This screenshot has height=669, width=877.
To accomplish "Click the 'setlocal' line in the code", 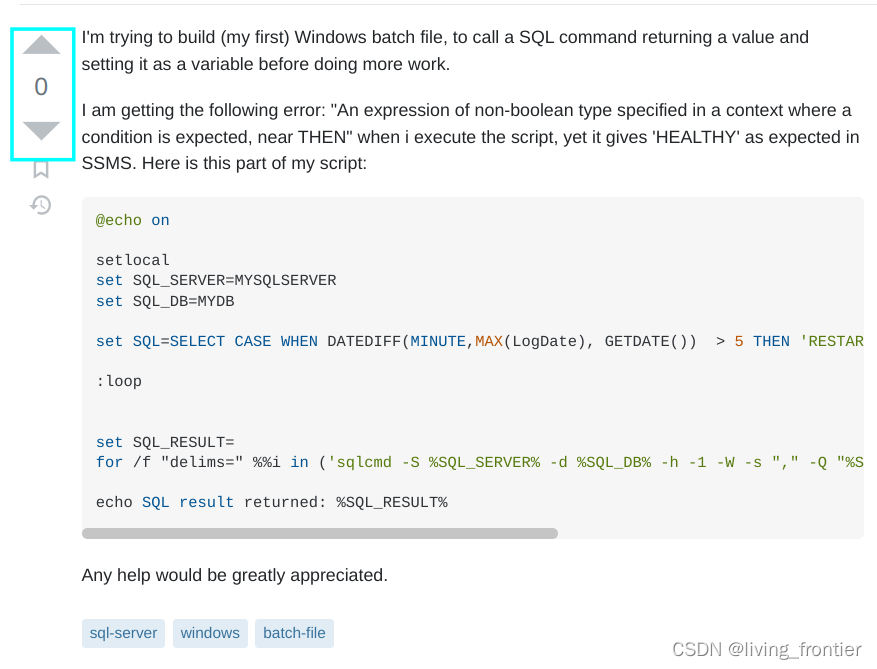I will (133, 260).
